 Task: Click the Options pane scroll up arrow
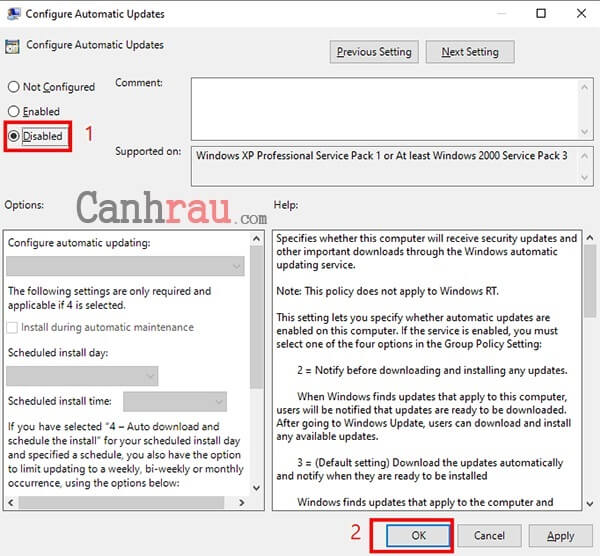coord(256,239)
